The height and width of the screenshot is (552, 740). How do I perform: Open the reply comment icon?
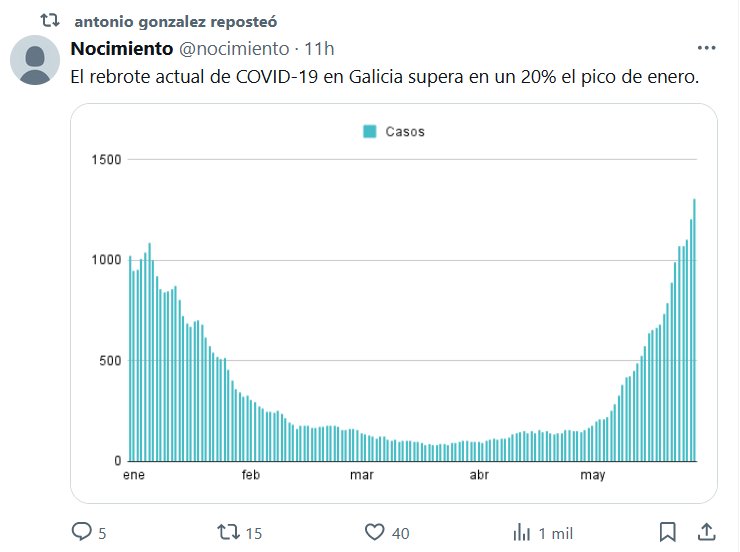point(82,532)
